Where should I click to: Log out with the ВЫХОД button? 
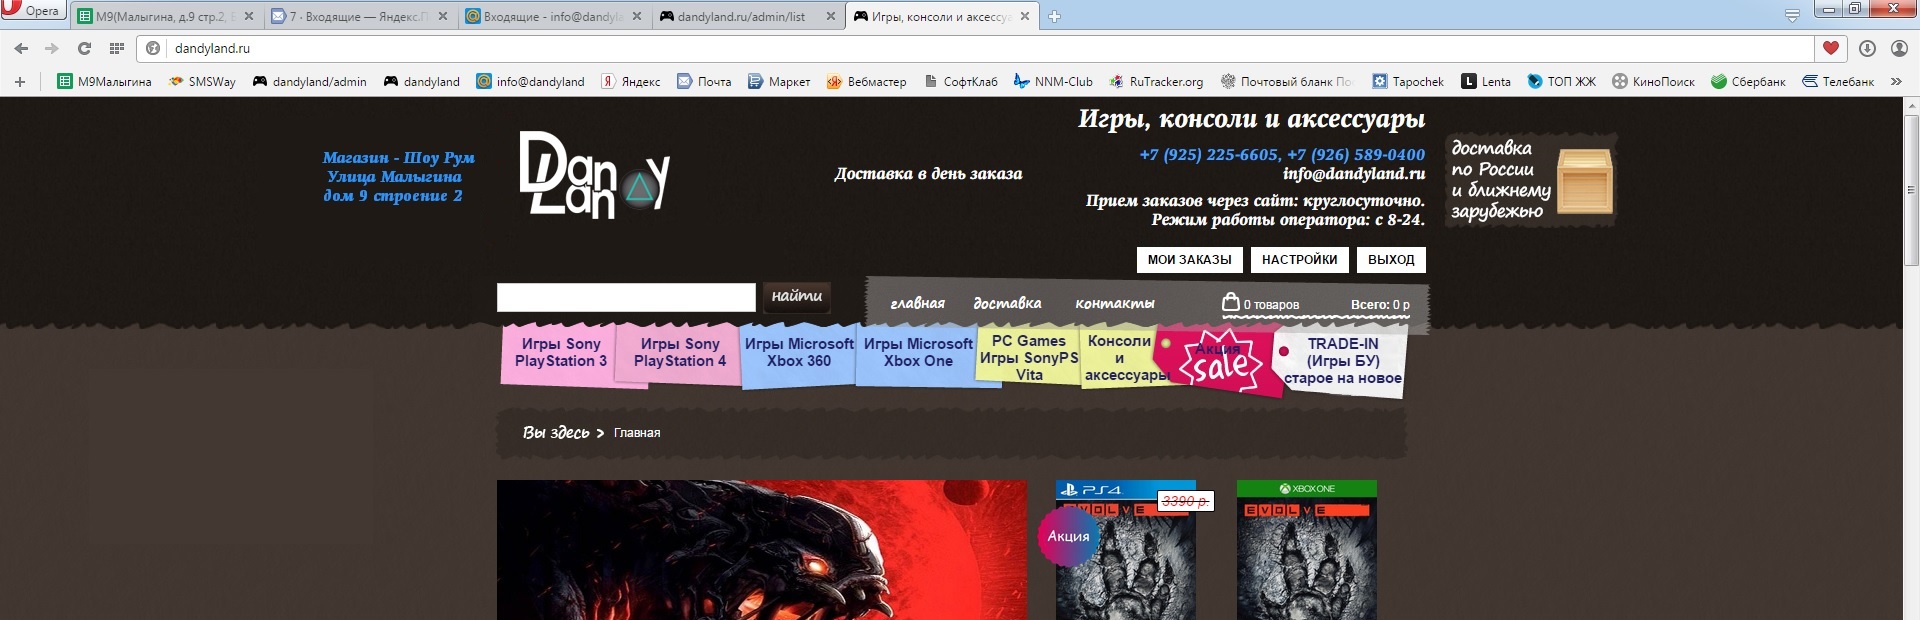1391,260
